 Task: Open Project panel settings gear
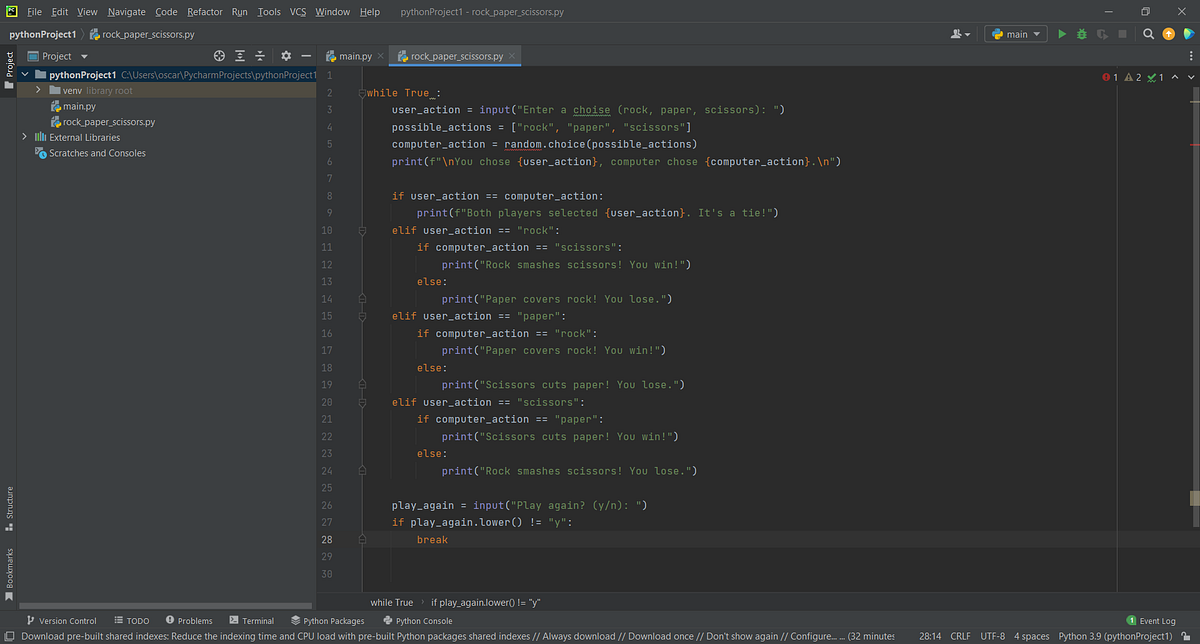click(x=285, y=57)
